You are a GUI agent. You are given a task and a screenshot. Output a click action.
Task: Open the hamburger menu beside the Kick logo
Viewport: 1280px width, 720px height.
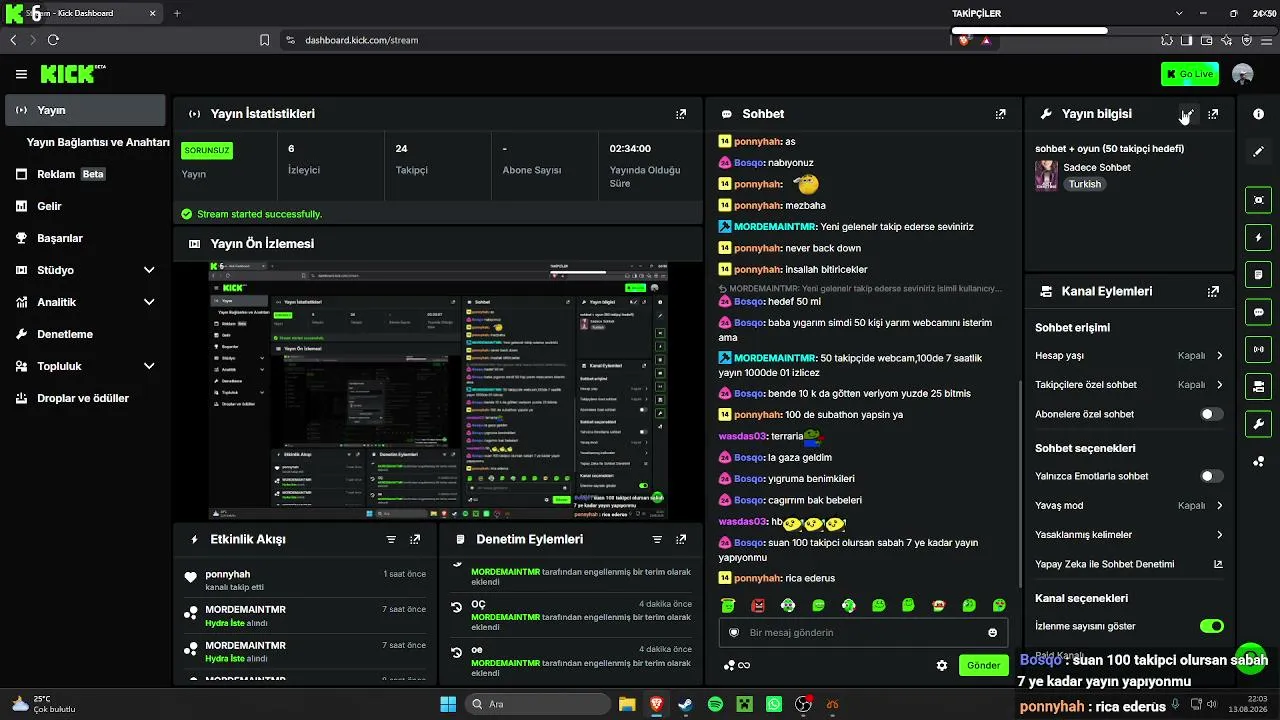(x=21, y=74)
